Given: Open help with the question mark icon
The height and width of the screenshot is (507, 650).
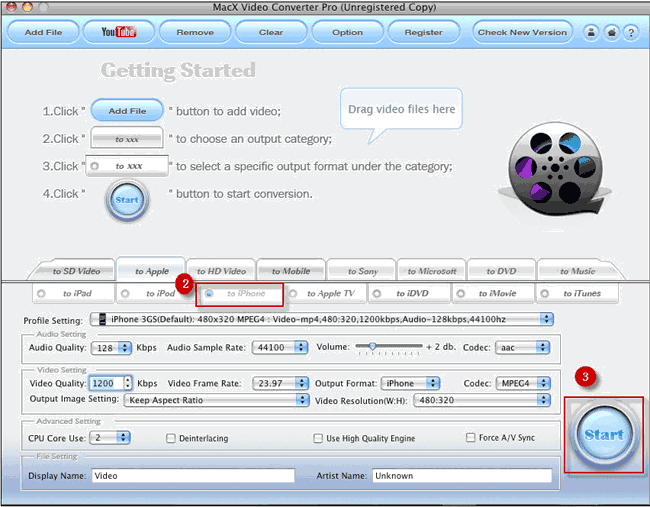Looking at the screenshot, I should [631, 32].
